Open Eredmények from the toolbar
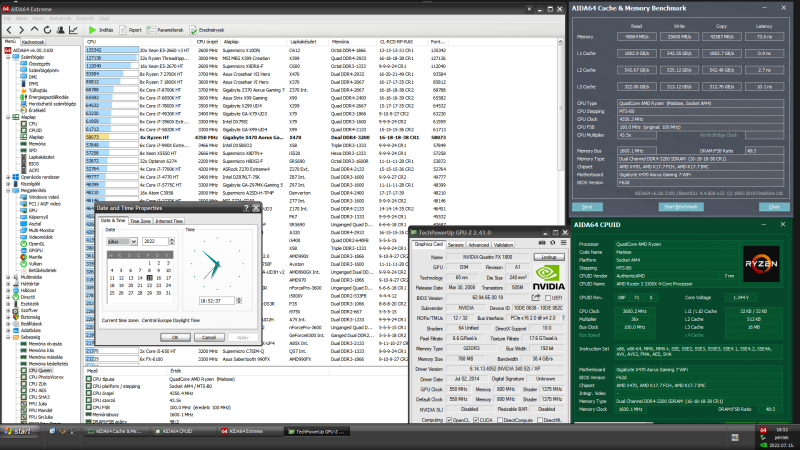The image size is (800, 450). tap(207, 30)
